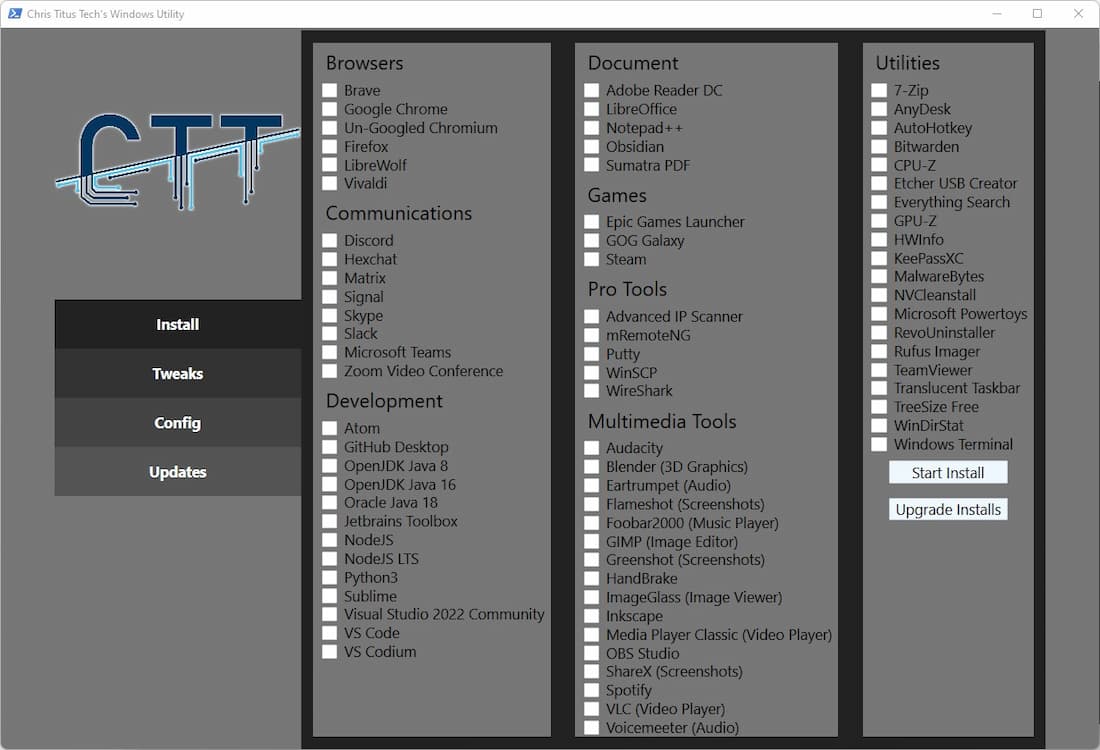Select the Firefox checkbox
Viewport: 1100px width, 750px height.
coord(330,147)
